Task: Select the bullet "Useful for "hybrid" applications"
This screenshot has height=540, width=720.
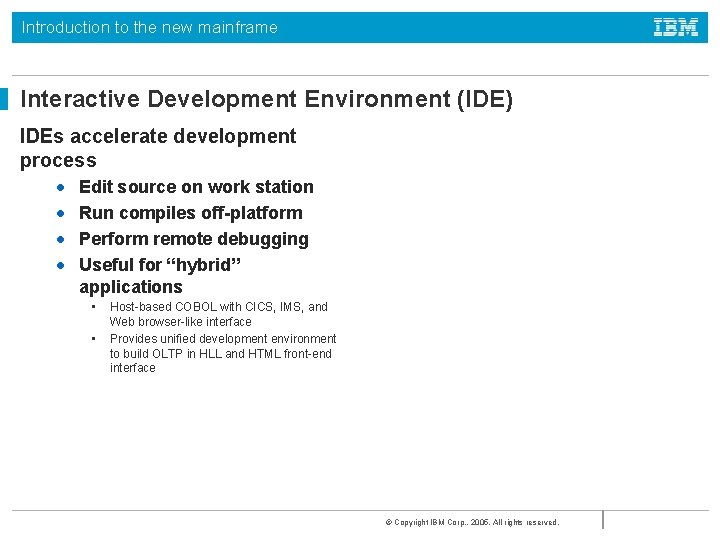Action: [160, 276]
